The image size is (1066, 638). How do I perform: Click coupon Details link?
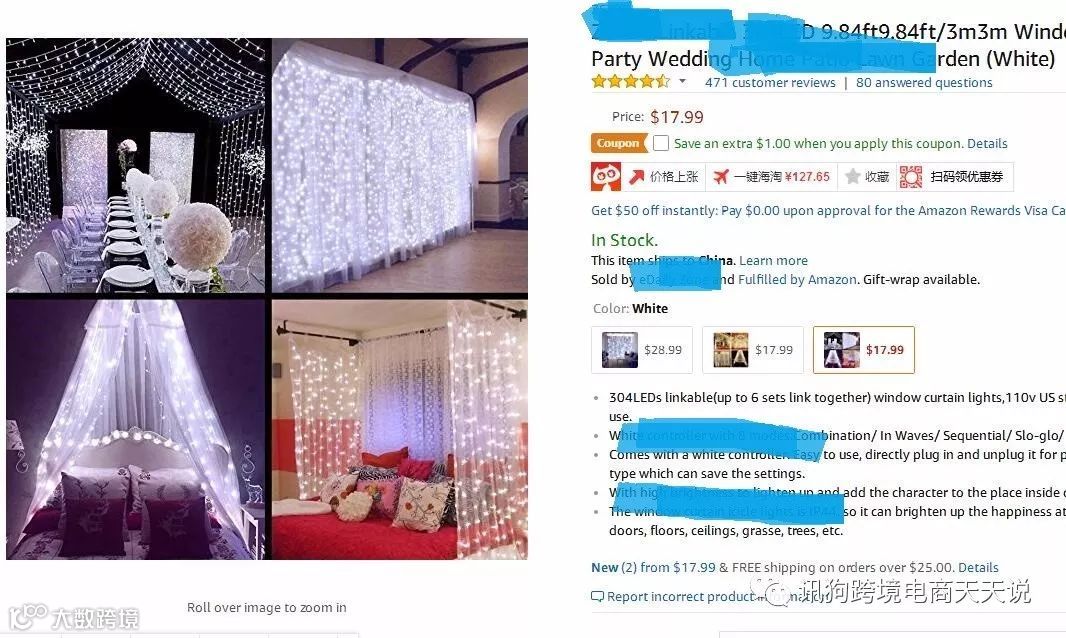987,144
